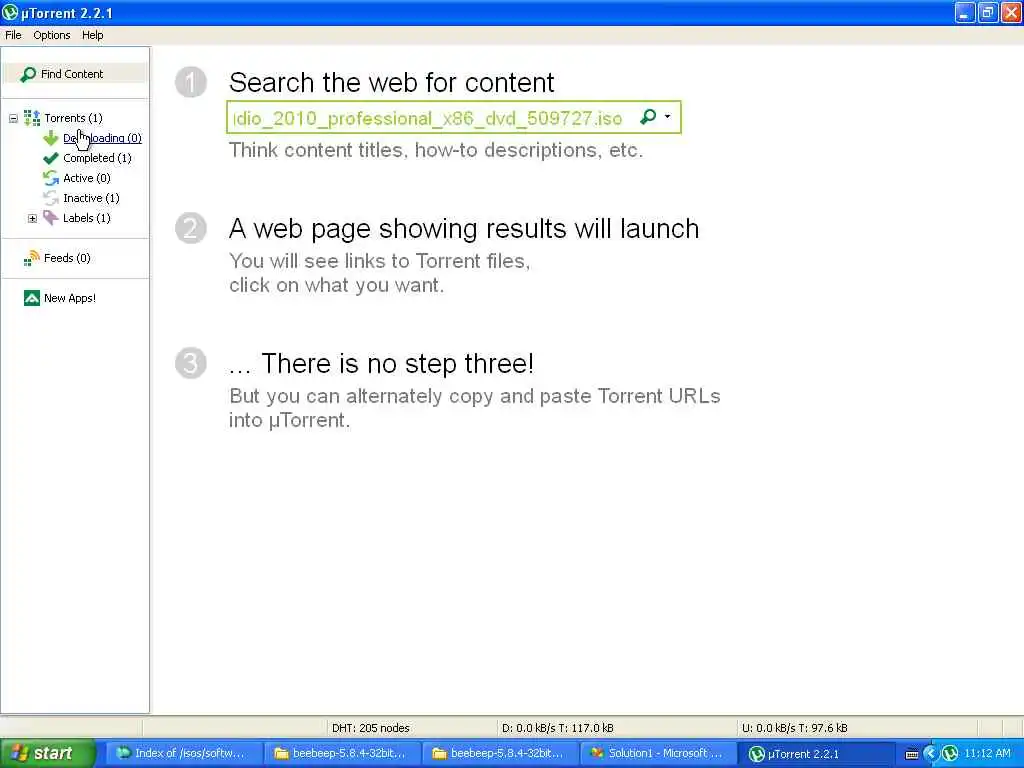The height and width of the screenshot is (768, 1024).
Task: Open the Options menu
Action: click(x=52, y=35)
